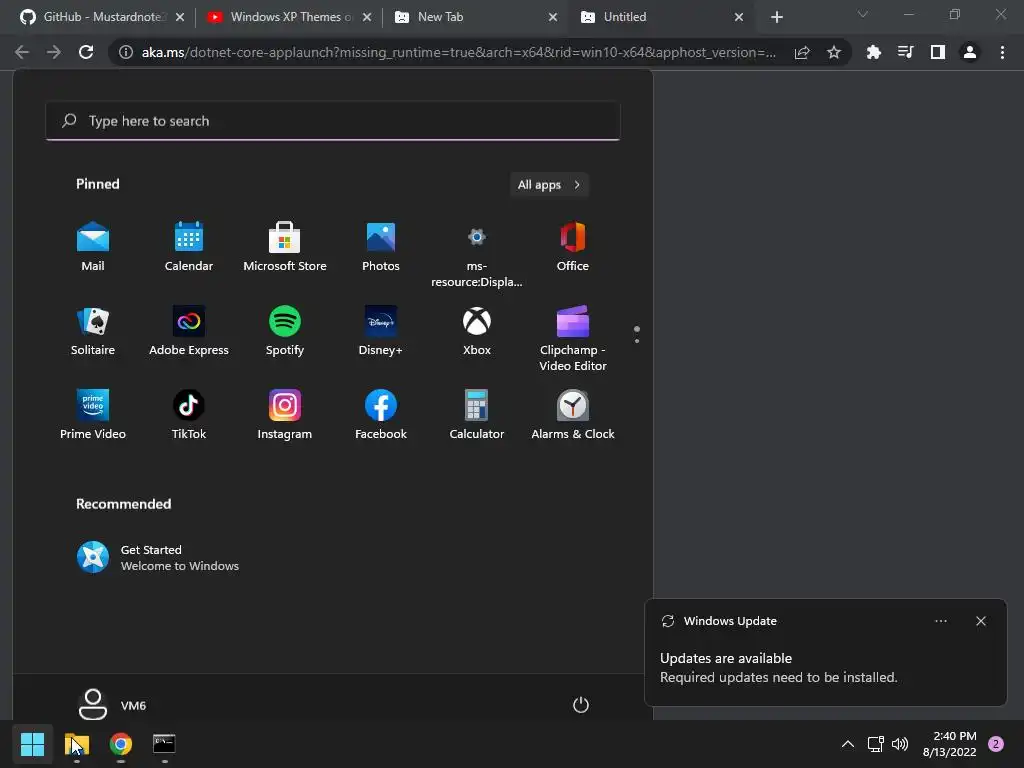Click the Power button in Start menu

pyautogui.click(x=581, y=705)
